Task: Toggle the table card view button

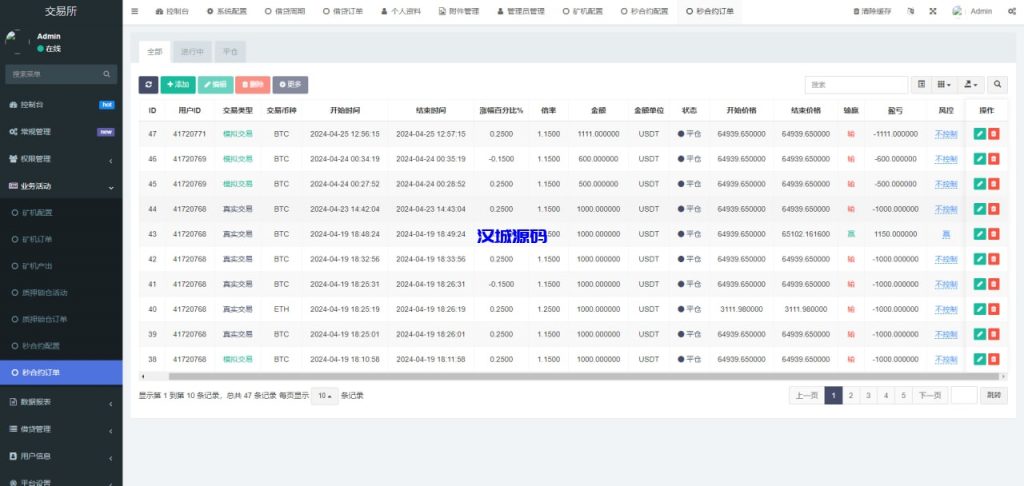Action: 922,85
